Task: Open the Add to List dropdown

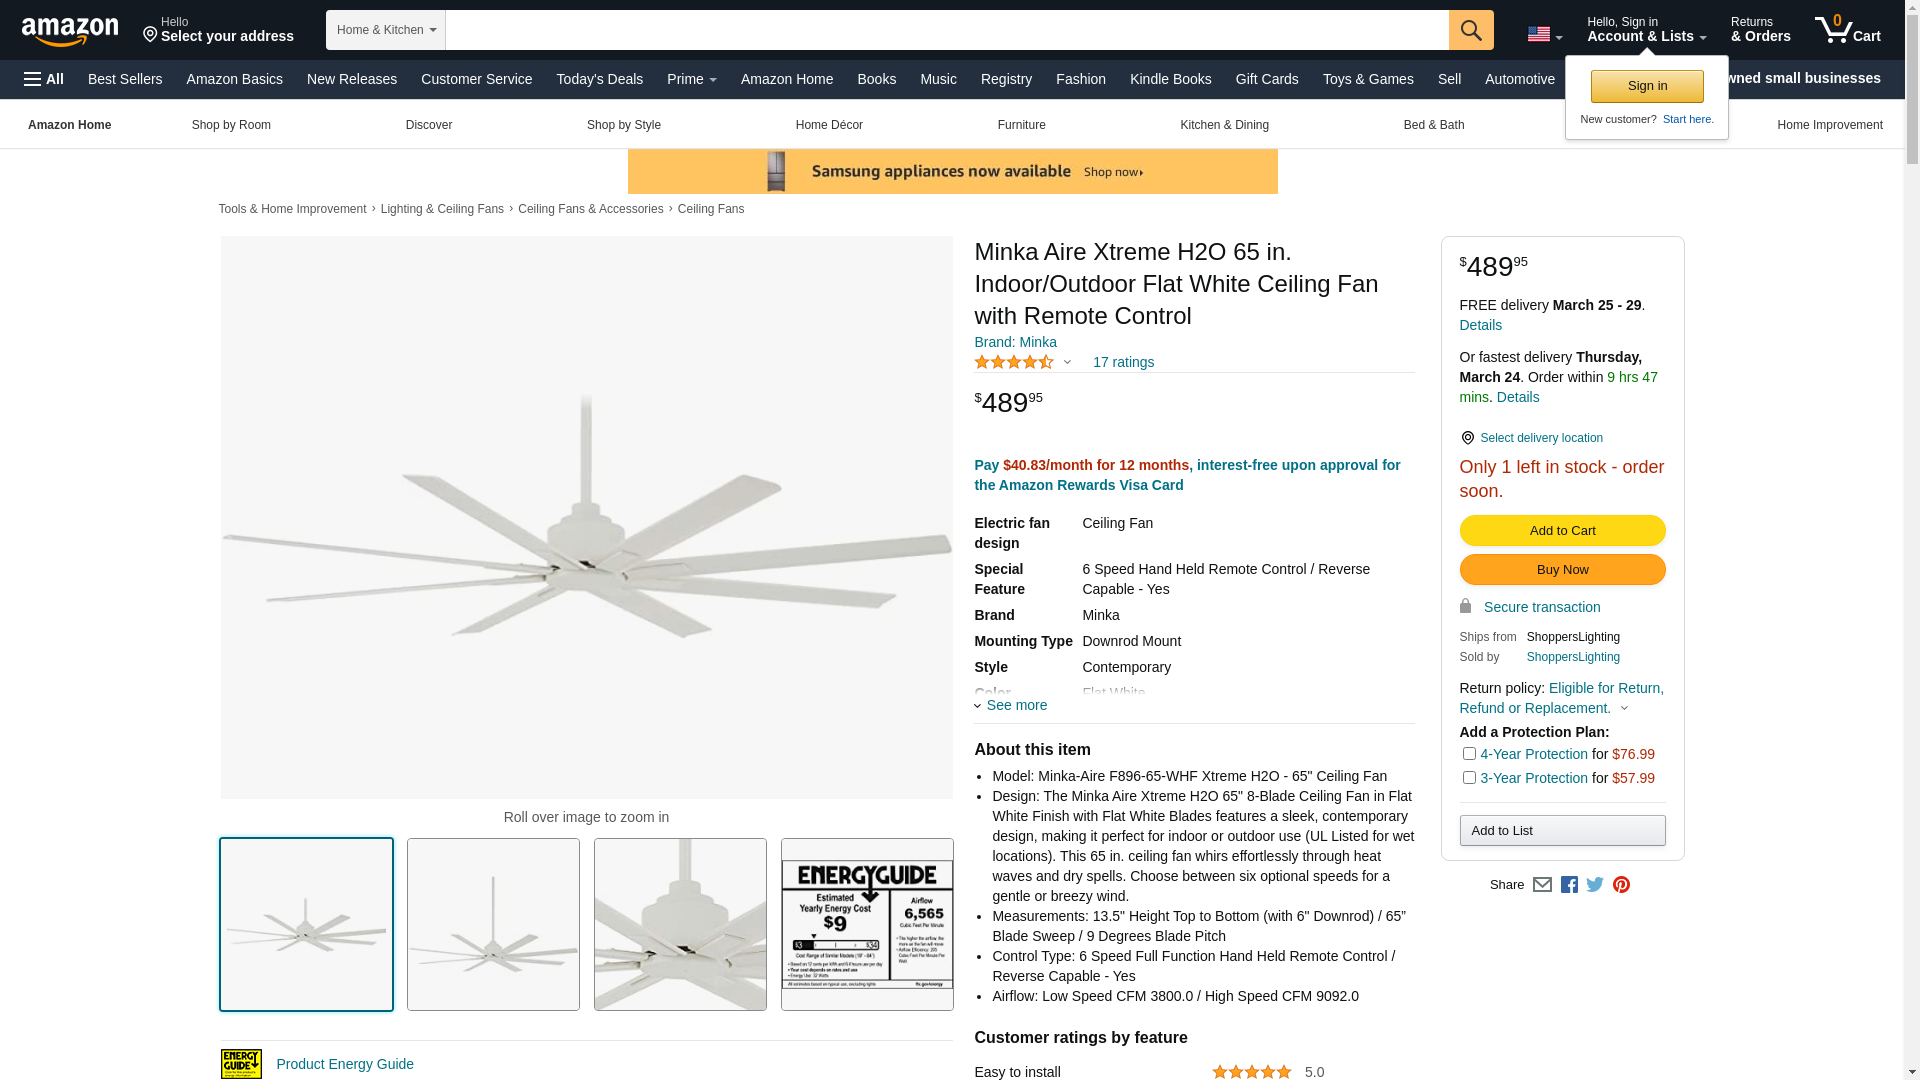Action: point(1562,831)
